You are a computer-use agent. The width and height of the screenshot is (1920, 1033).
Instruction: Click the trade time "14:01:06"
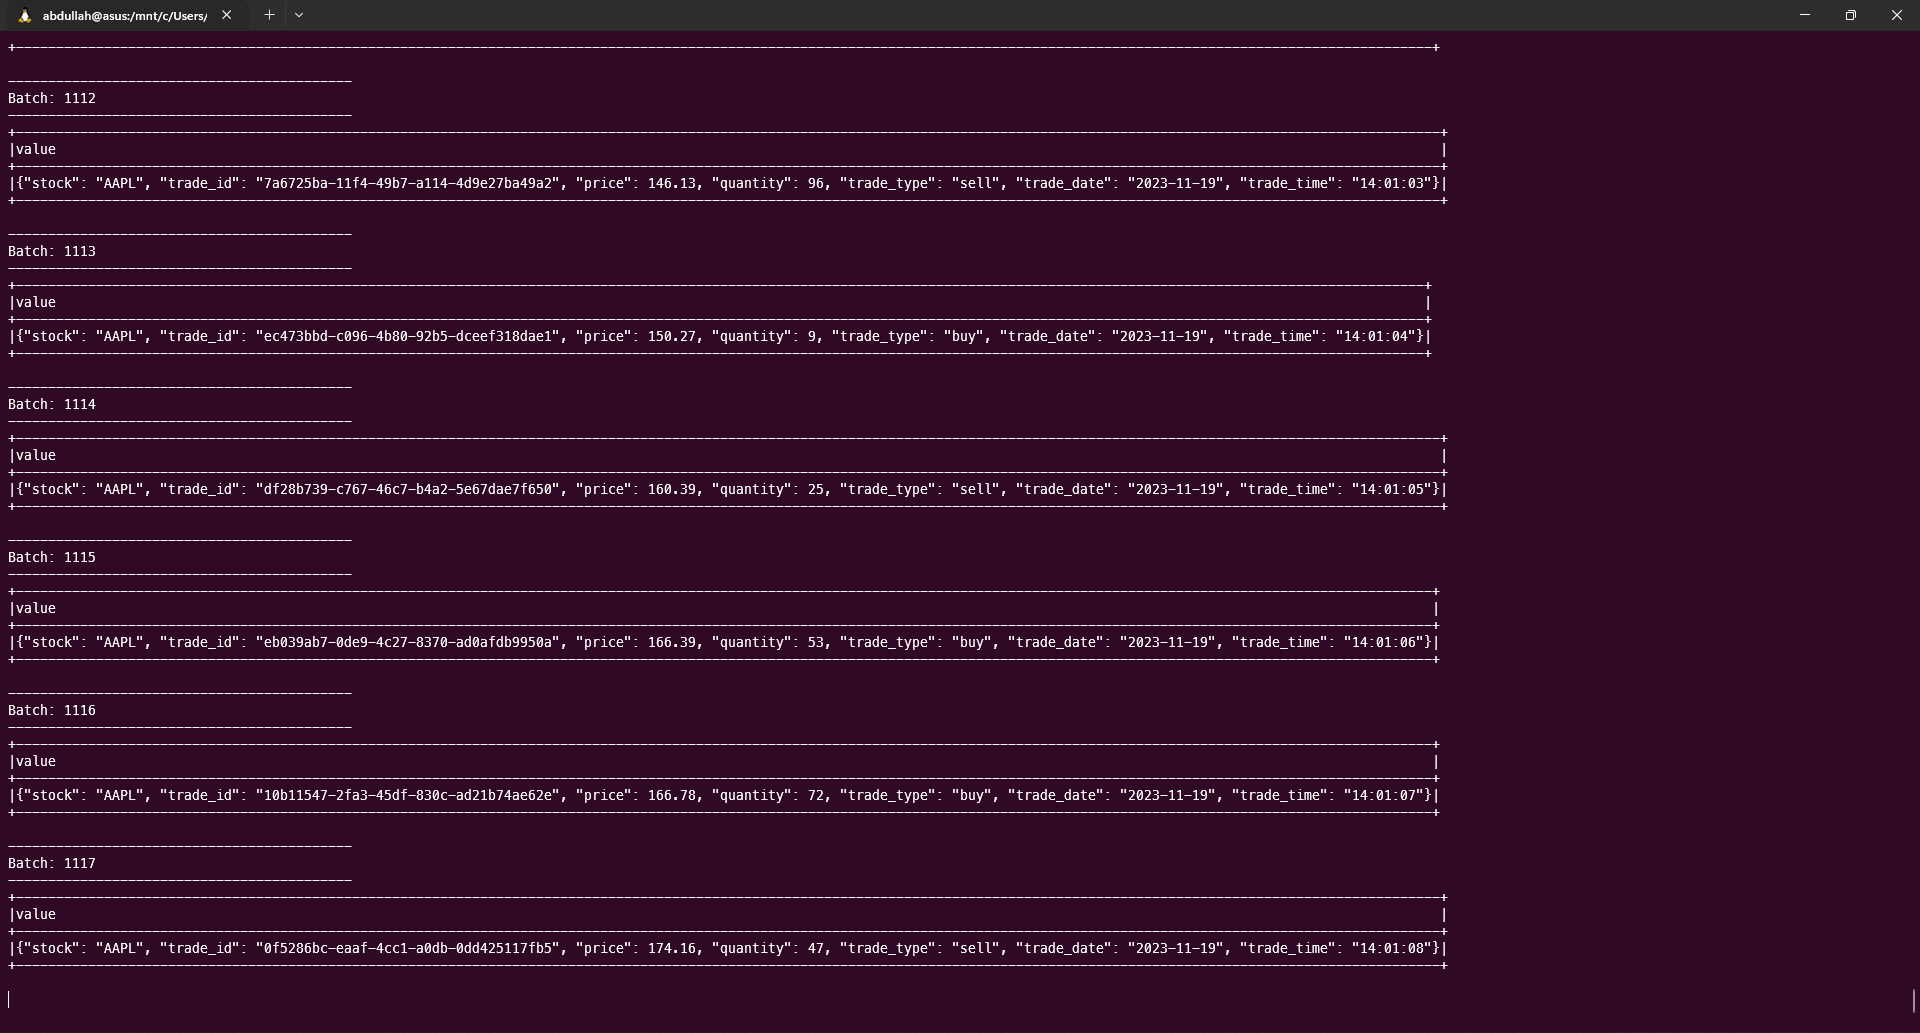click(x=1384, y=642)
